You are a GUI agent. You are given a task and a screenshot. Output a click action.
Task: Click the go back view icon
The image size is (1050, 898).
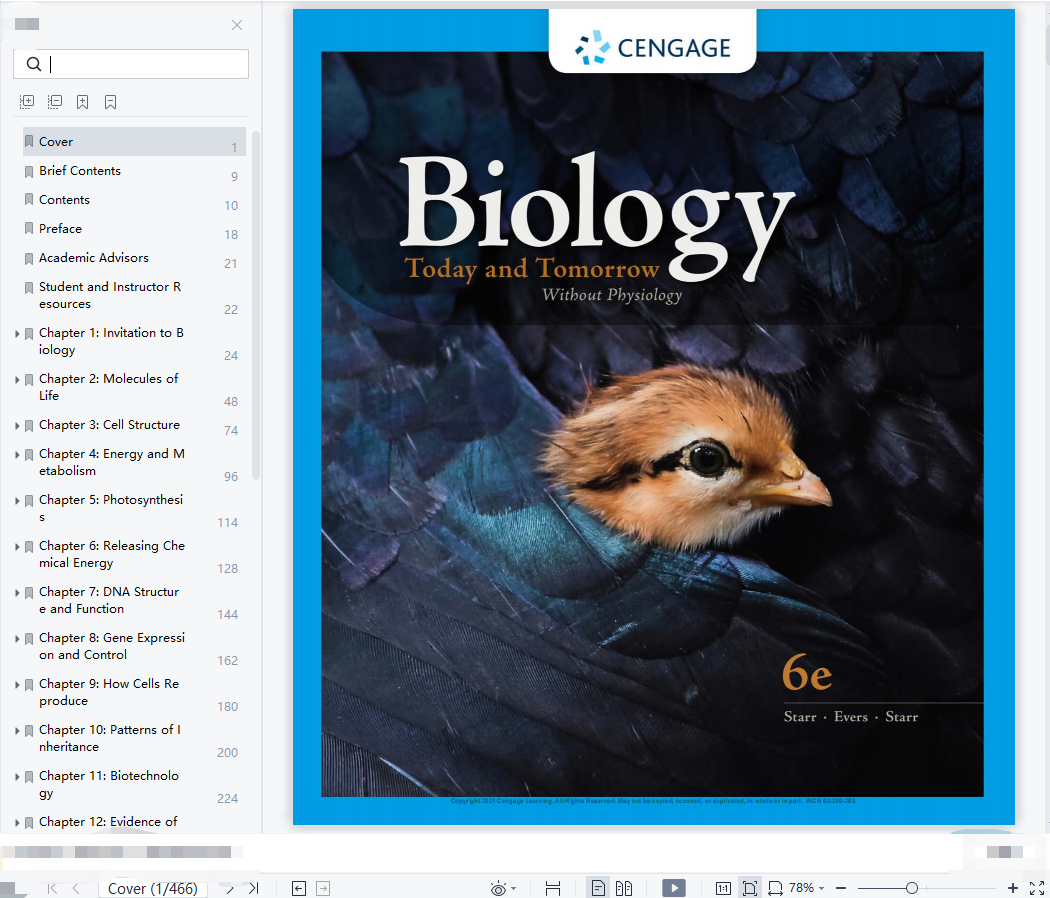(x=299, y=889)
